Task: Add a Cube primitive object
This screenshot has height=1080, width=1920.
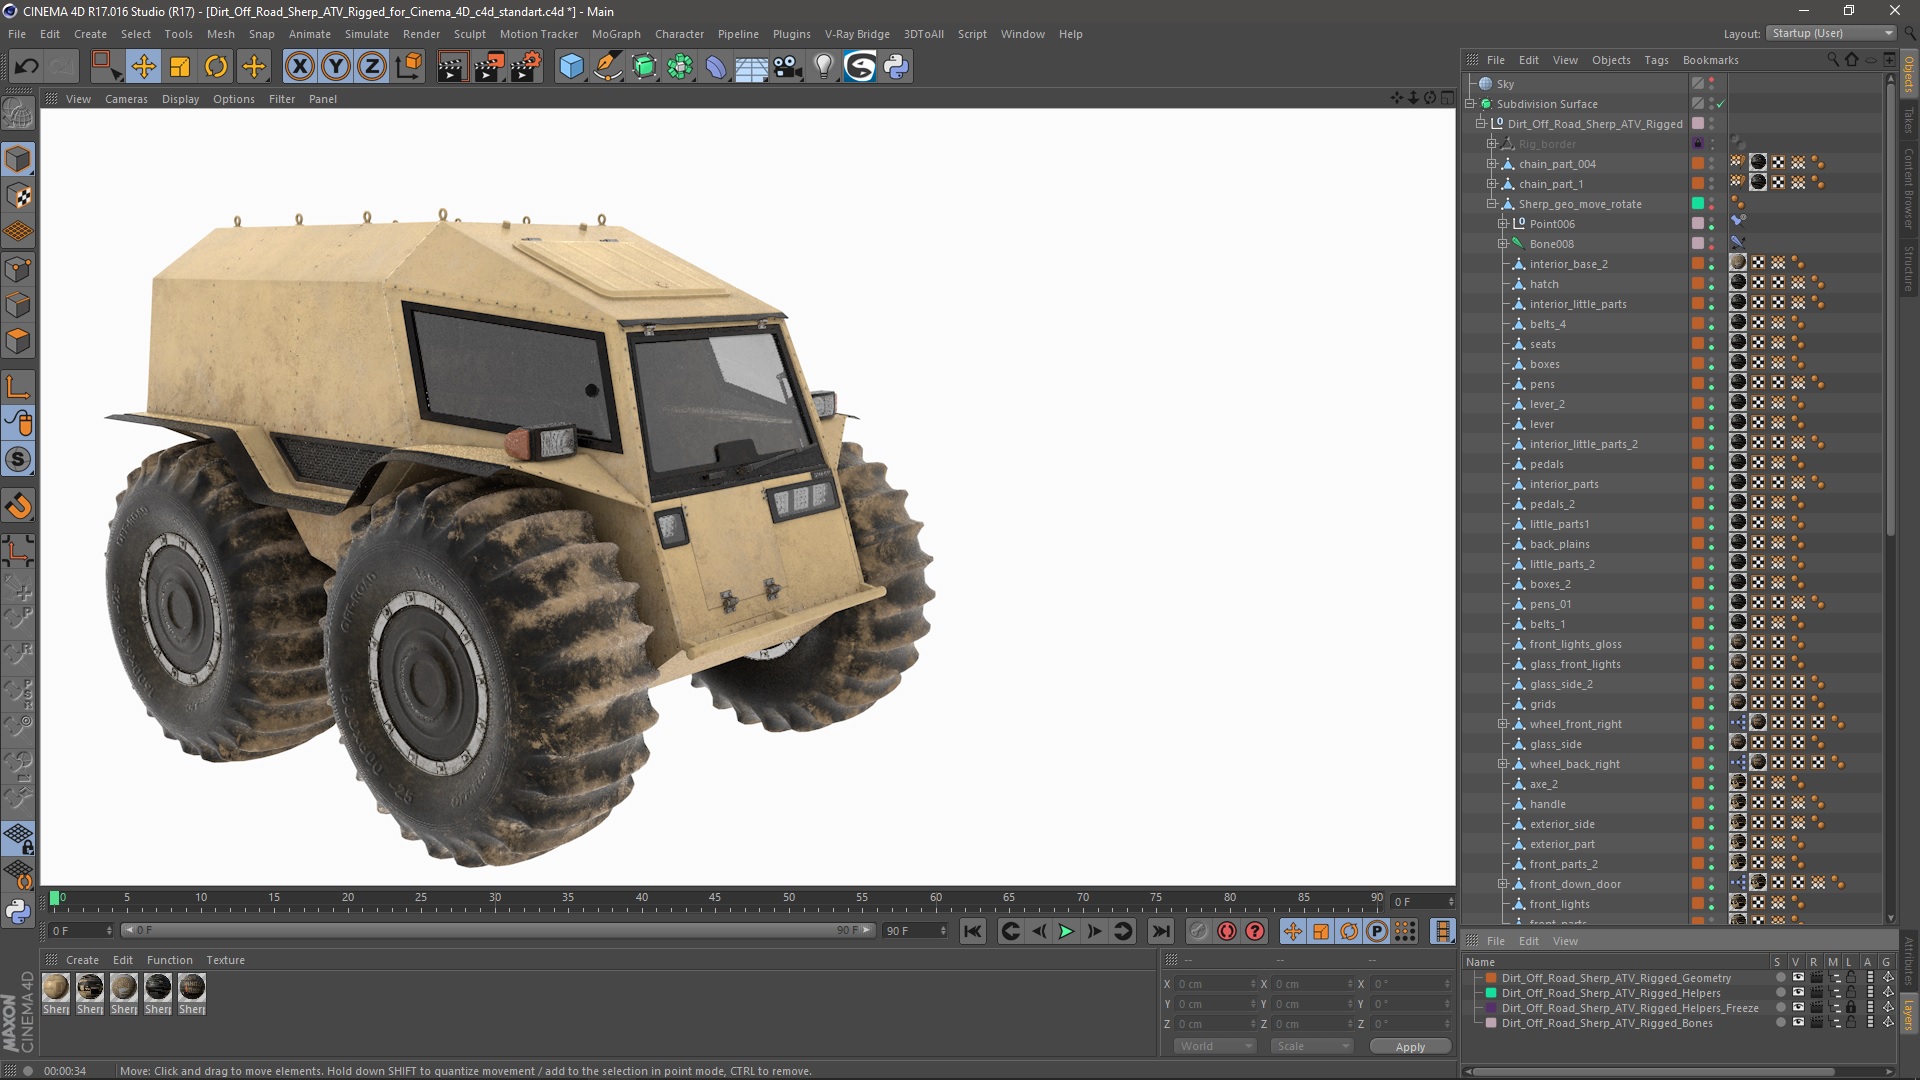Action: click(571, 67)
